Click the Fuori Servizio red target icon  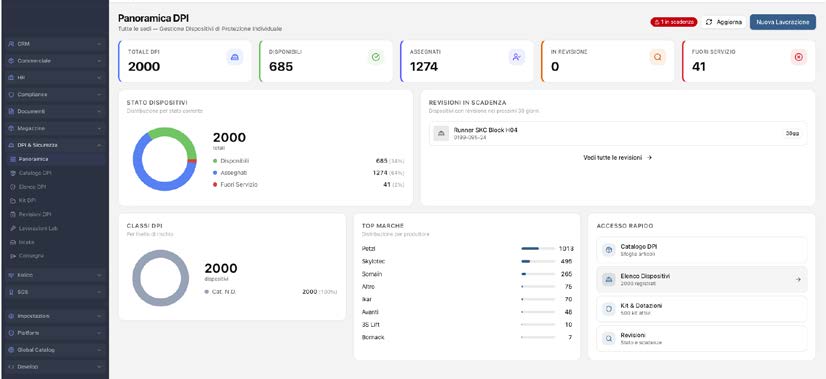799,57
